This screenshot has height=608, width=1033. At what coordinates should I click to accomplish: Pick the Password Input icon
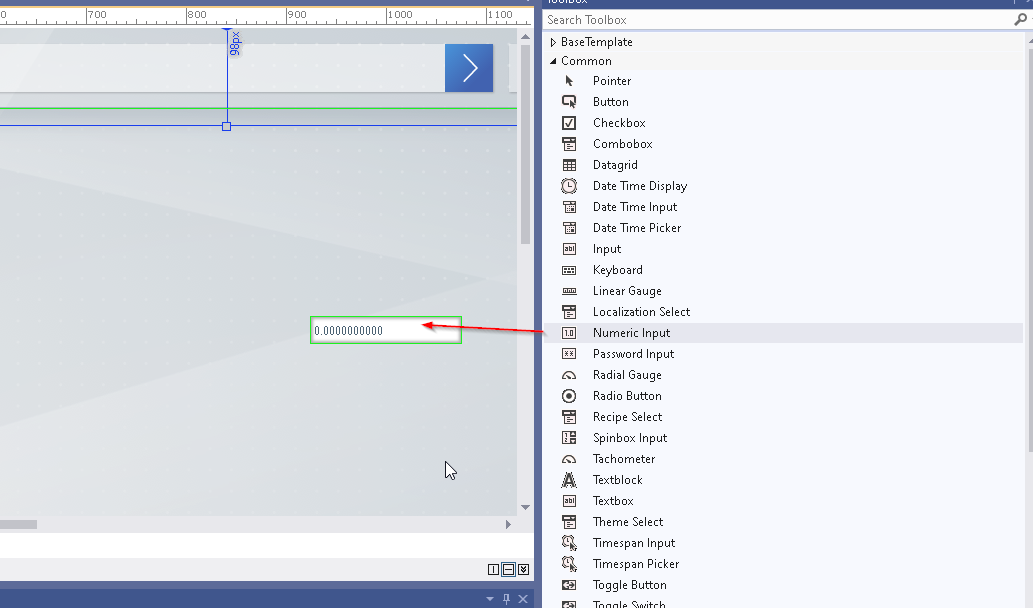tap(569, 354)
